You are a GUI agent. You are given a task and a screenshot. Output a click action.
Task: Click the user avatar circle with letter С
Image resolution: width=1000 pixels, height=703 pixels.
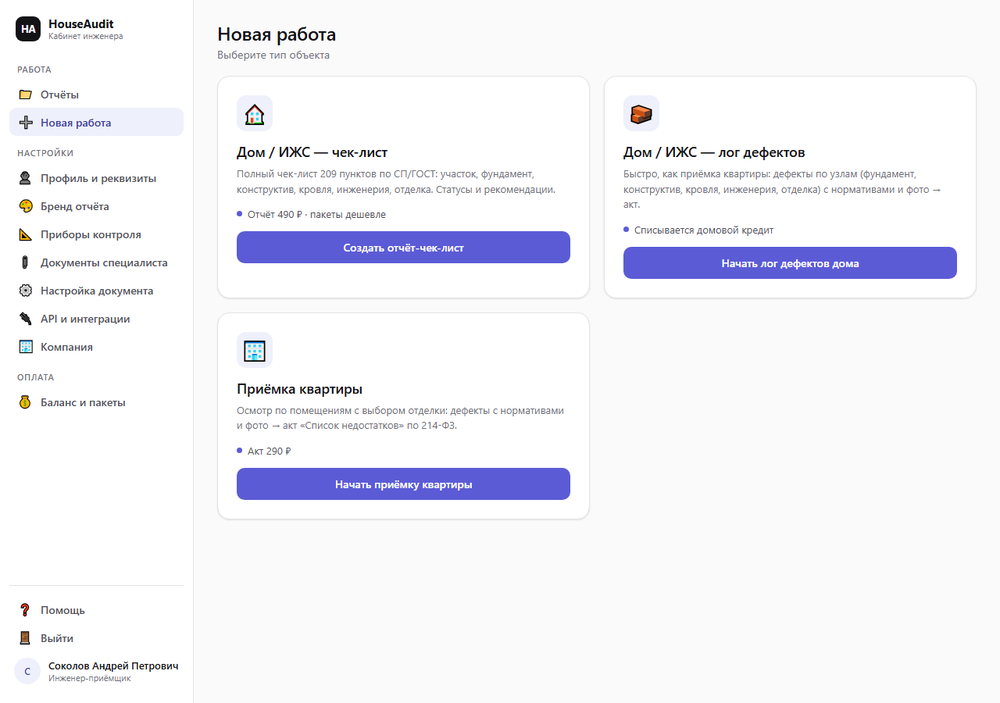27,671
